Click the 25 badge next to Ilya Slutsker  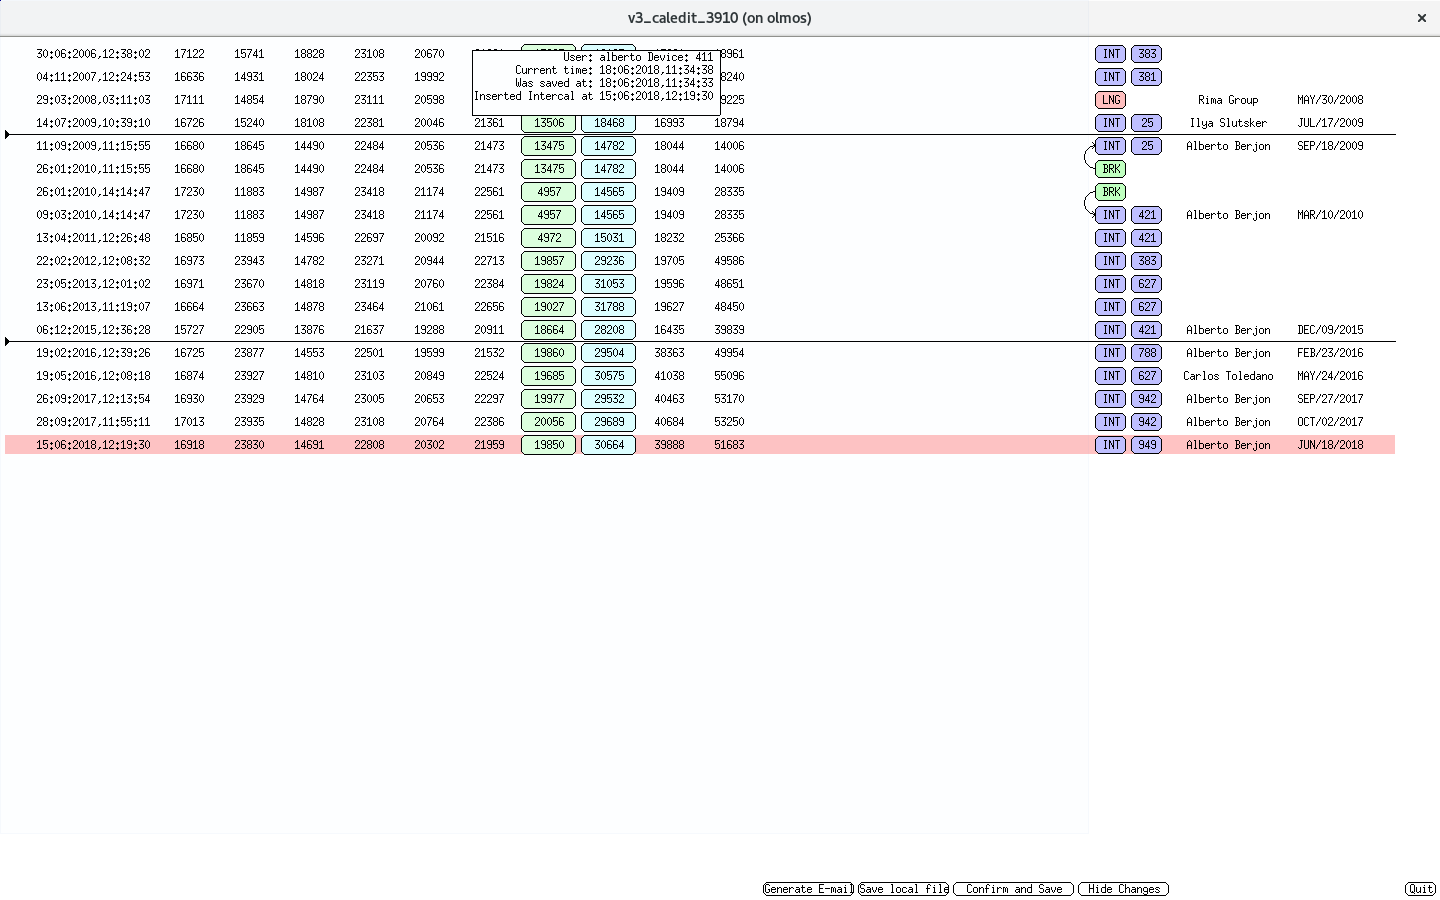click(1146, 123)
